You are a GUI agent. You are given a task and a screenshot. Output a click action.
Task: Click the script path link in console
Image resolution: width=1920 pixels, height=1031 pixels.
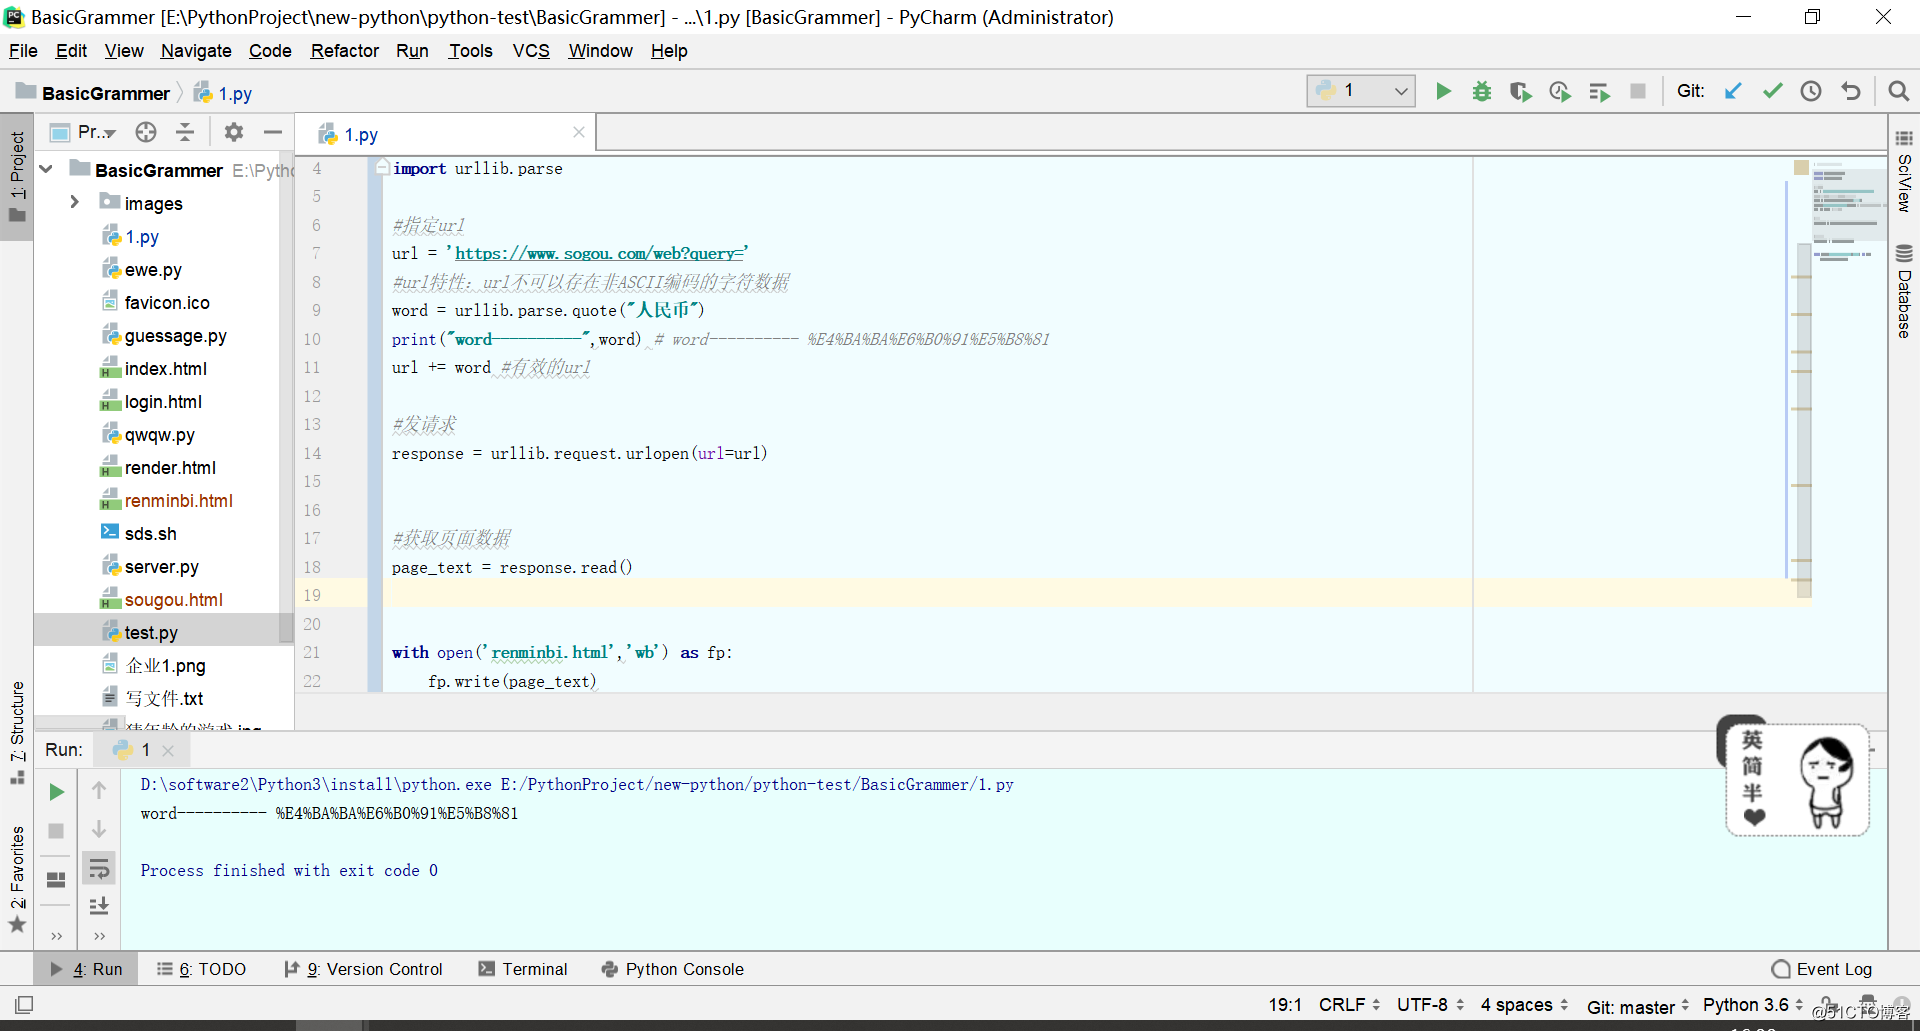point(757,785)
